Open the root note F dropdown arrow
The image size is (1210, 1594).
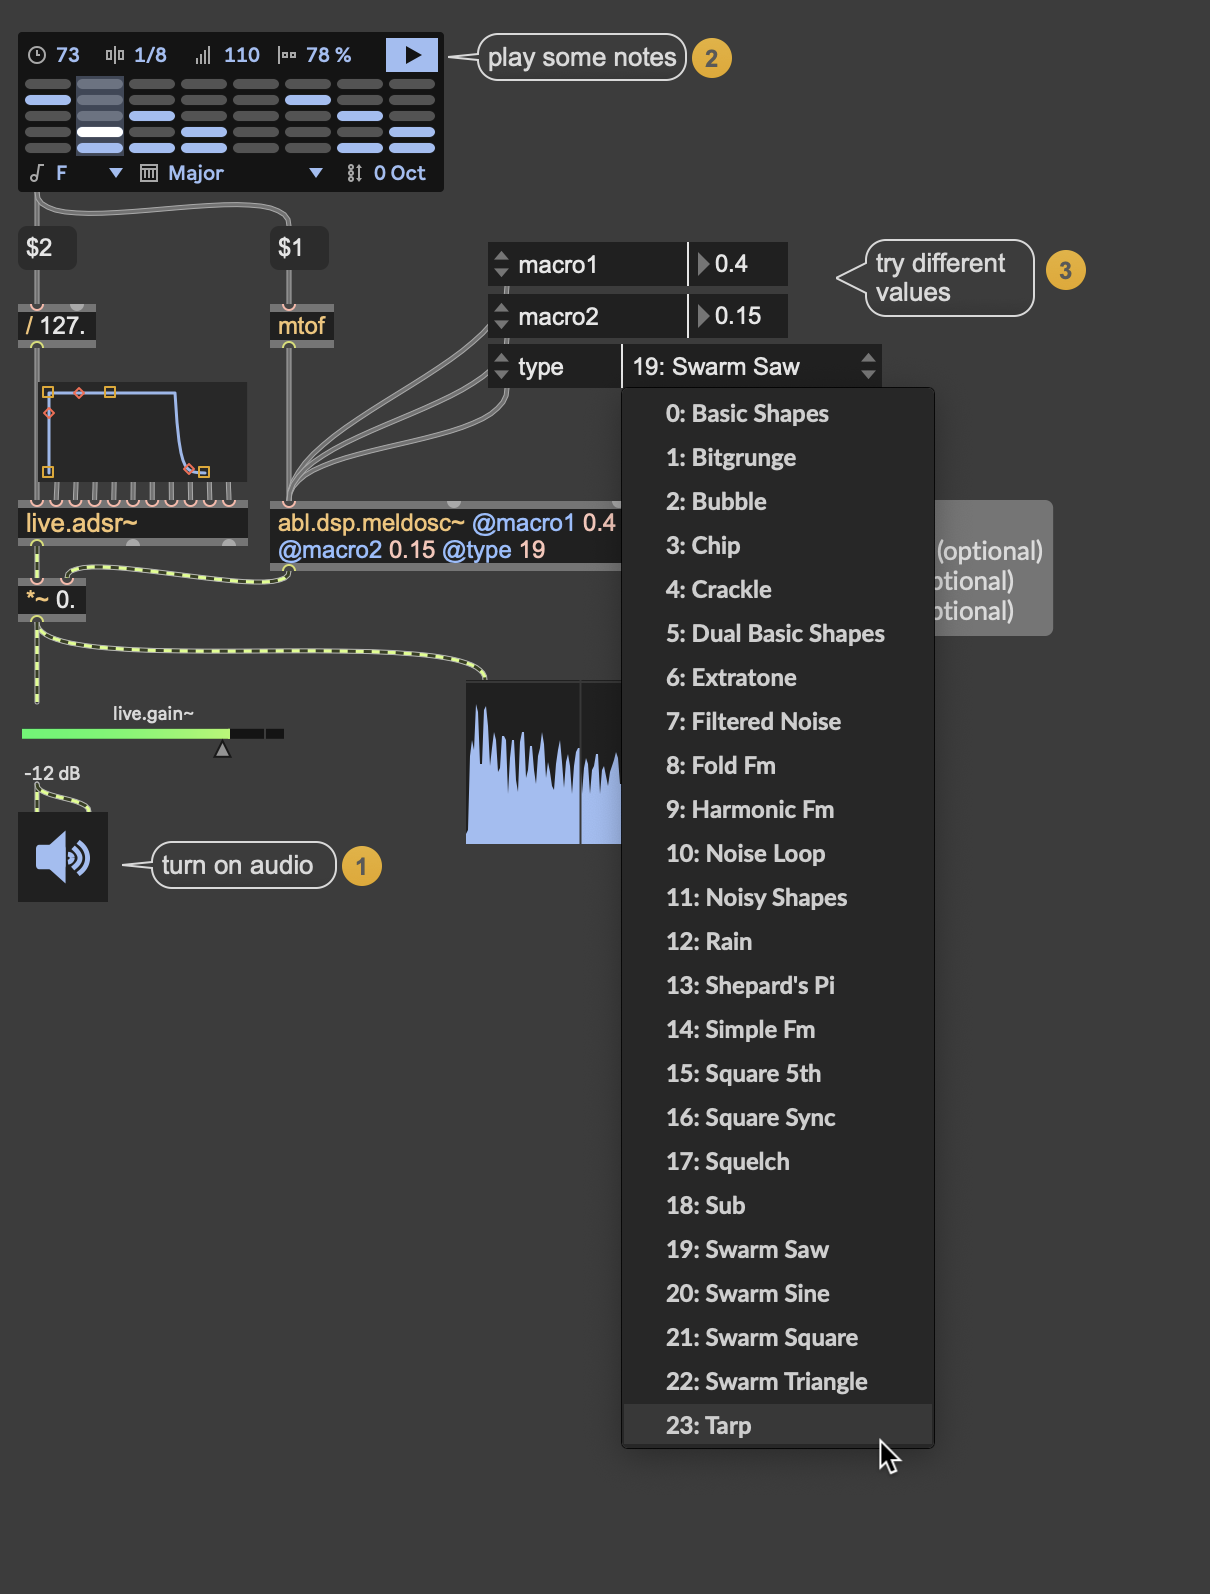[116, 173]
